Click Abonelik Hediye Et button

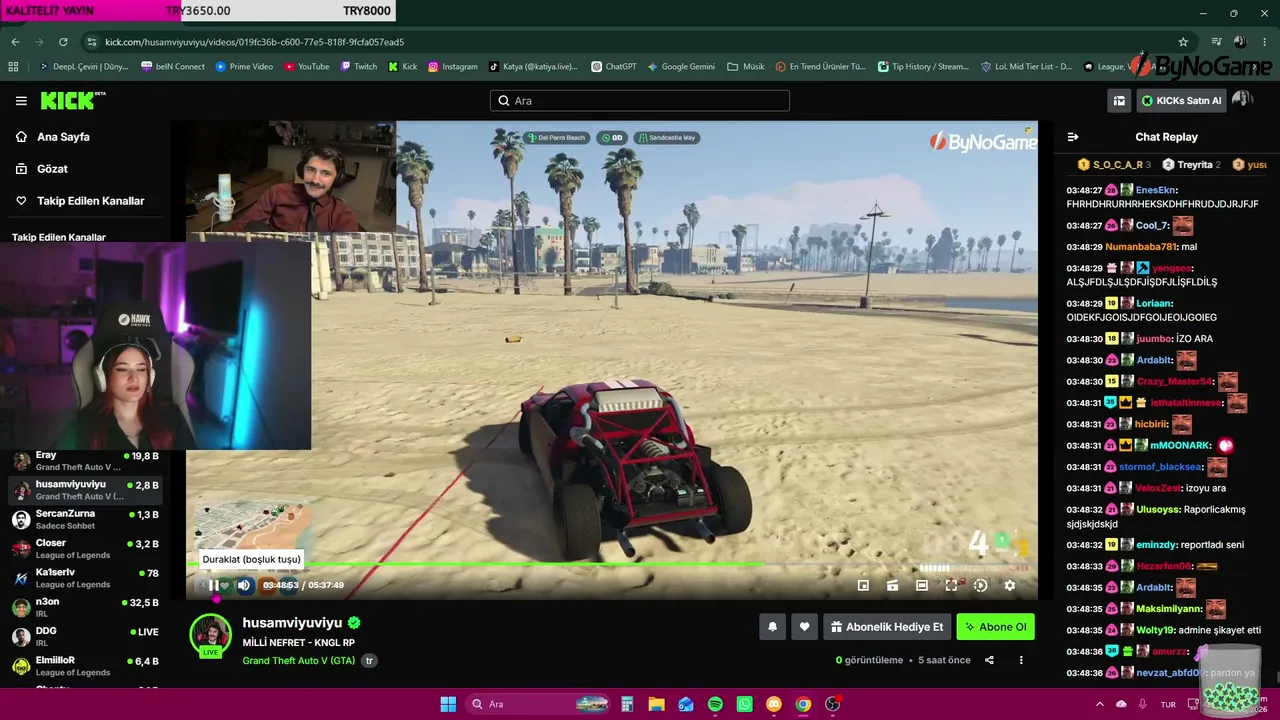click(x=887, y=627)
